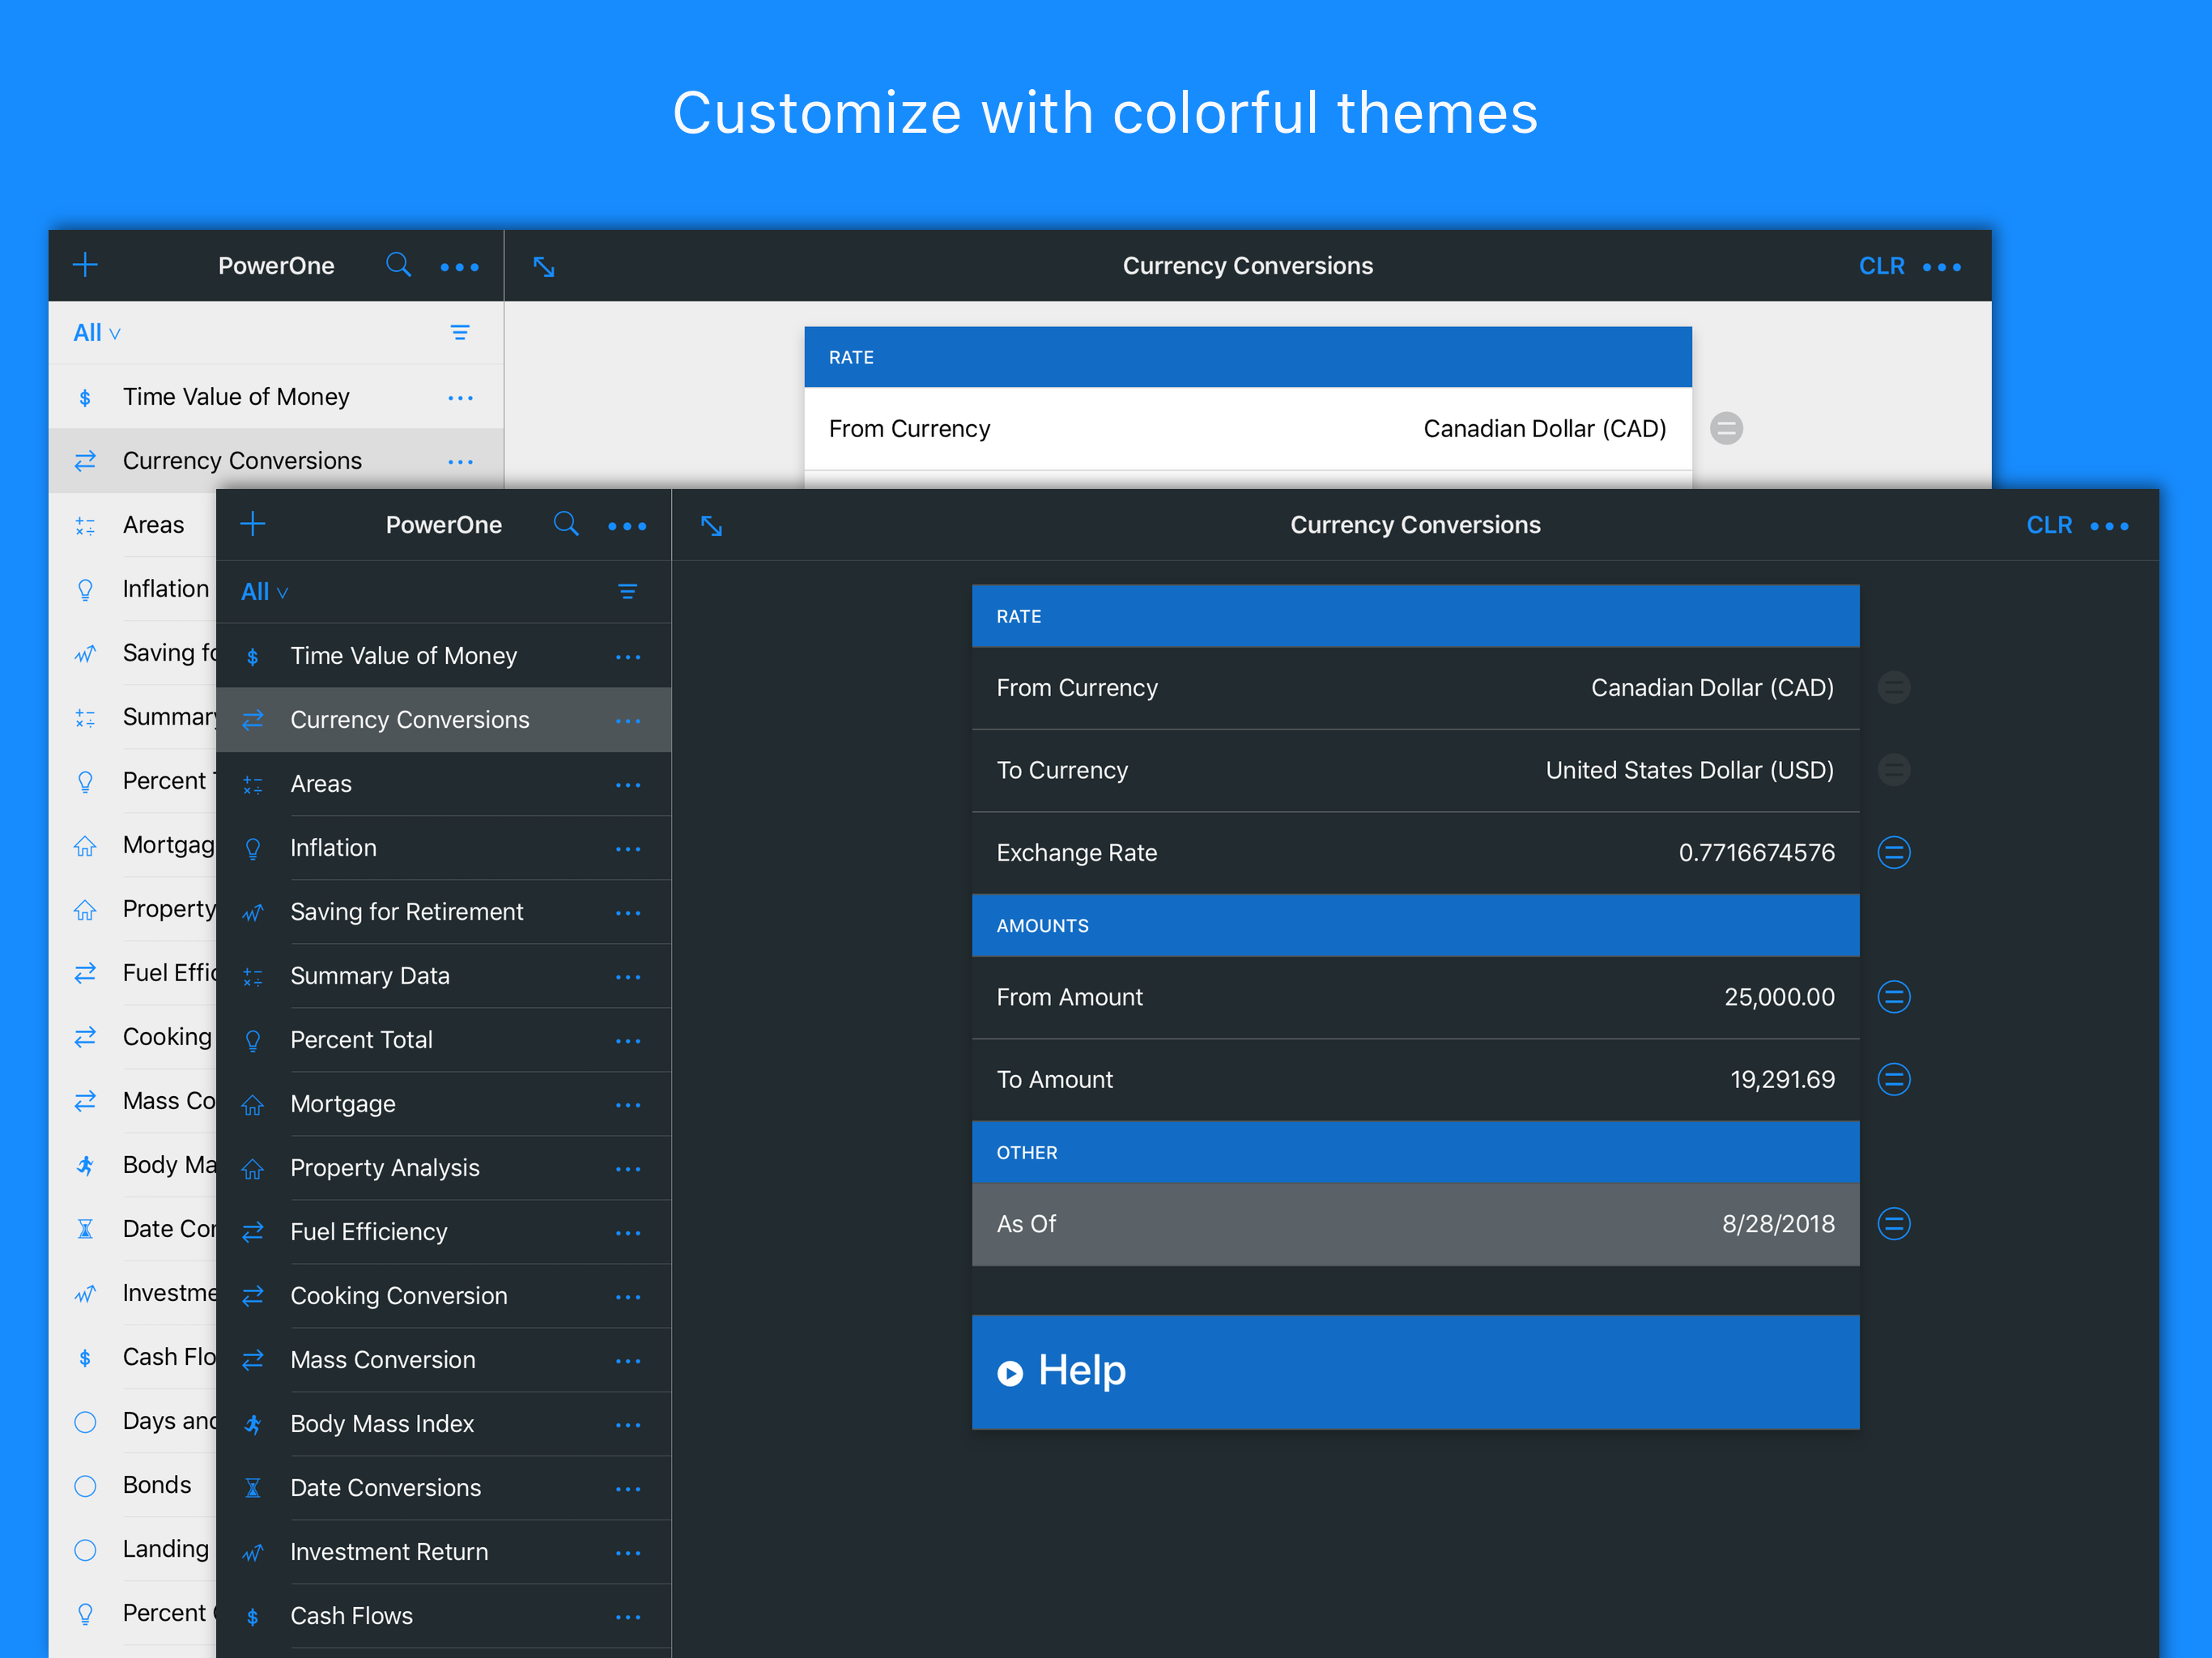Select Bonds in the light window sidebar
The width and height of the screenshot is (2212, 1658).
point(133,1485)
